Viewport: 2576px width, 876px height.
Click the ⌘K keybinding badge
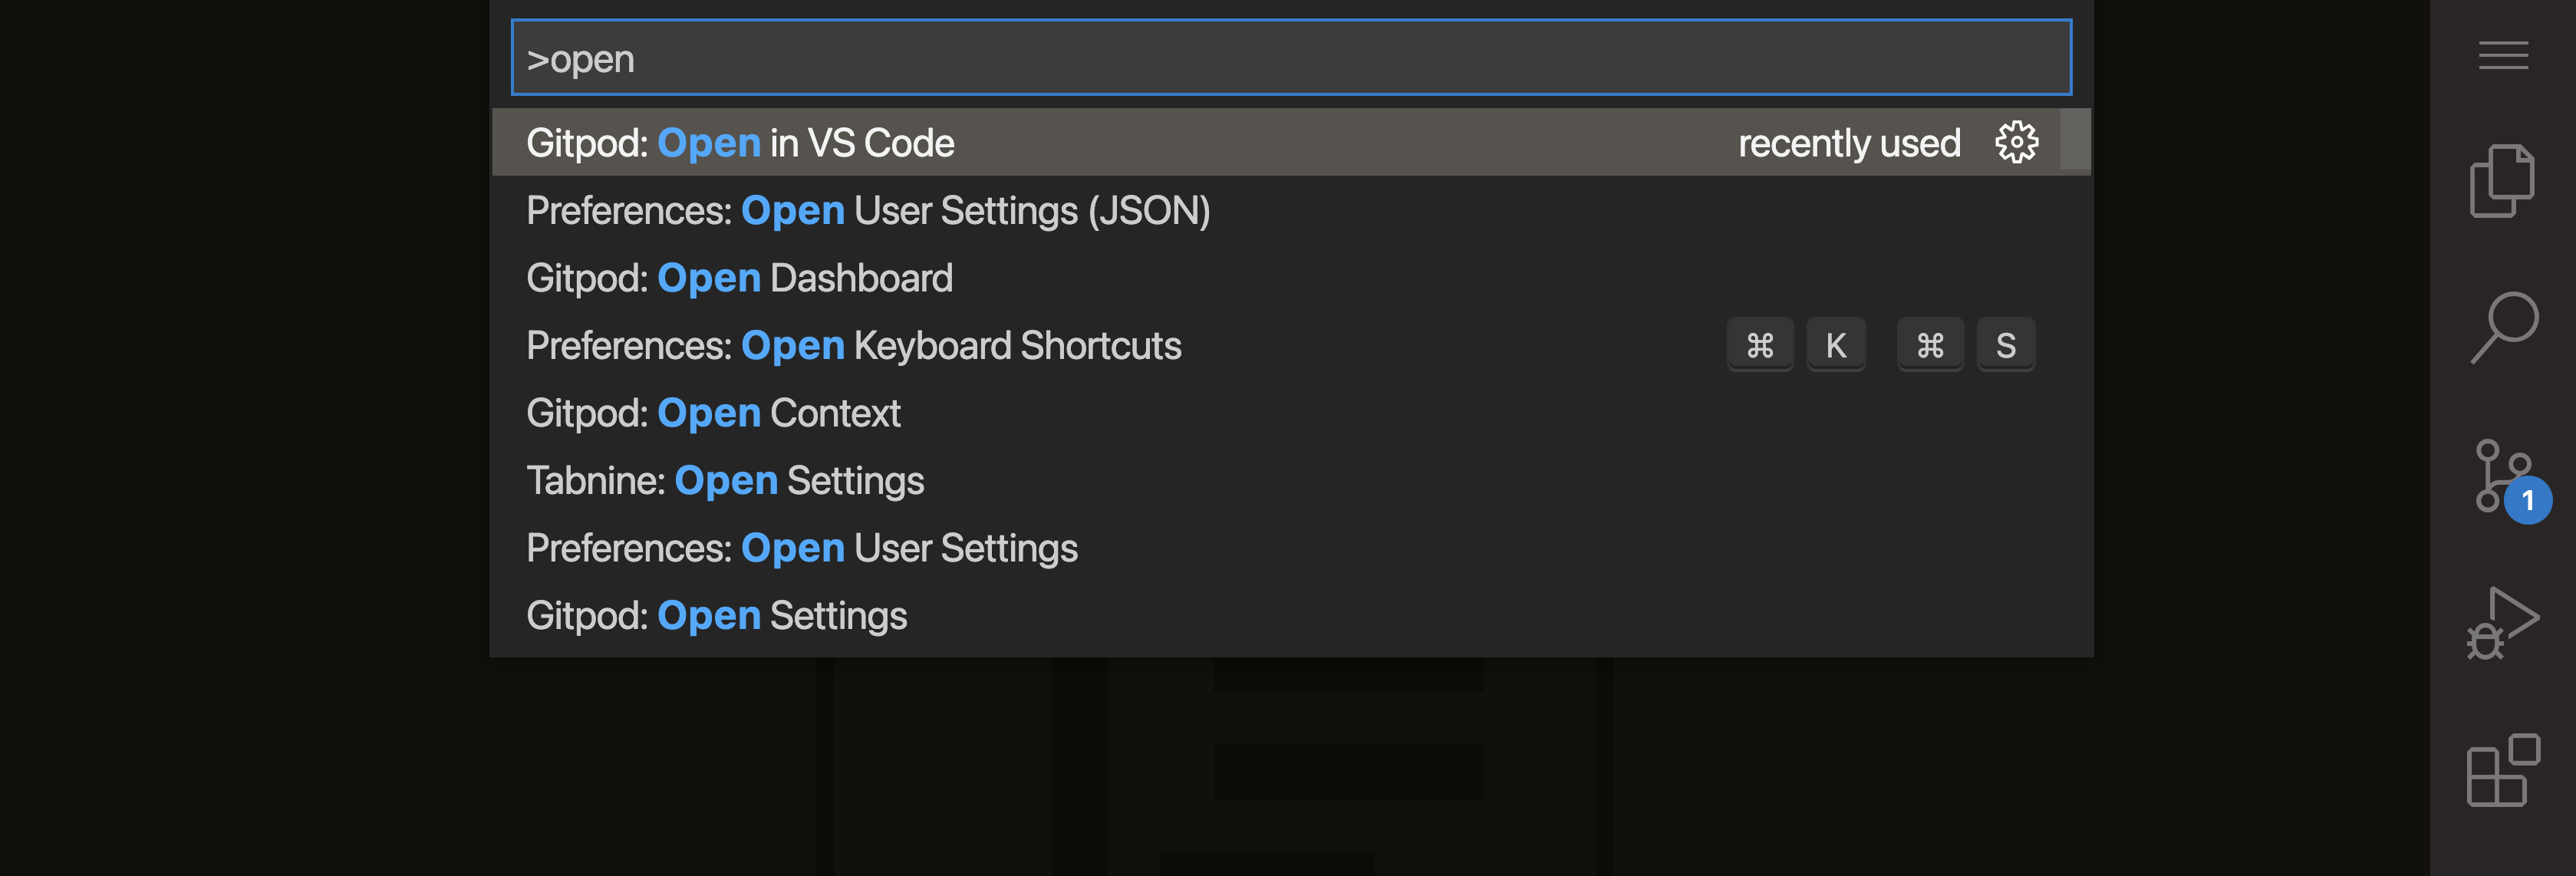coord(1798,344)
